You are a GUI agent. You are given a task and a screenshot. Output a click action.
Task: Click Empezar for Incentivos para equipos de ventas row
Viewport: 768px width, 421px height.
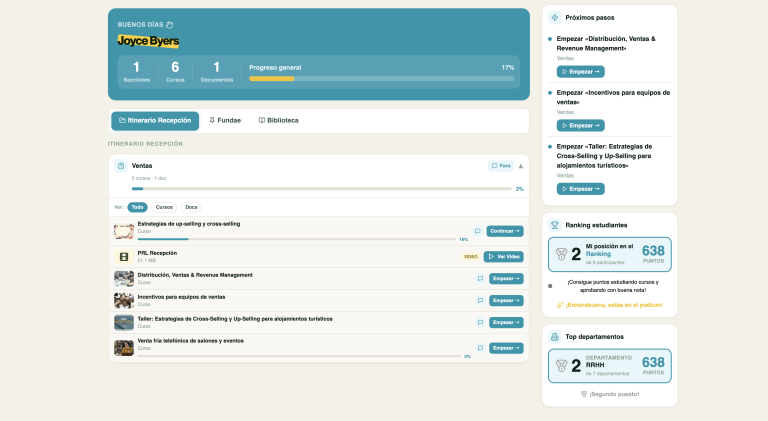[506, 301]
